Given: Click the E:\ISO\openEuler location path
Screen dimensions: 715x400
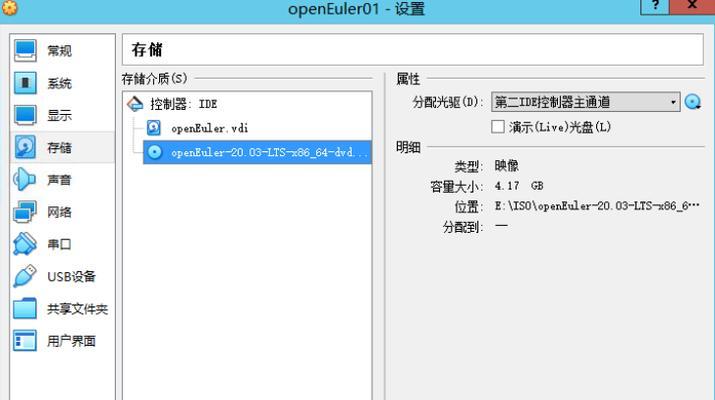Looking at the screenshot, I should point(597,206).
